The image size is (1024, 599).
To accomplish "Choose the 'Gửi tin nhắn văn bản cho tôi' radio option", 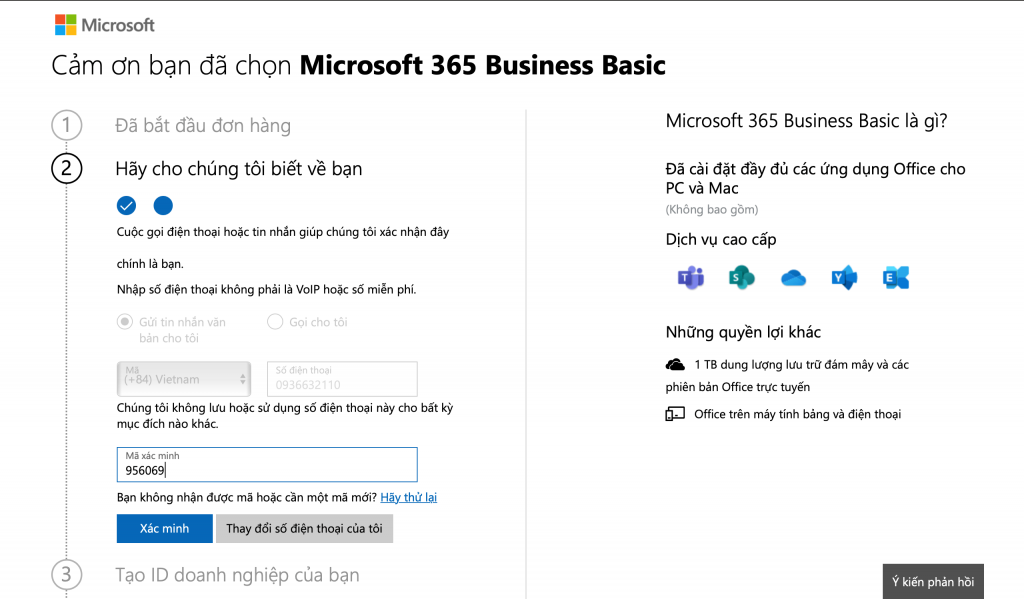I will [x=125, y=322].
